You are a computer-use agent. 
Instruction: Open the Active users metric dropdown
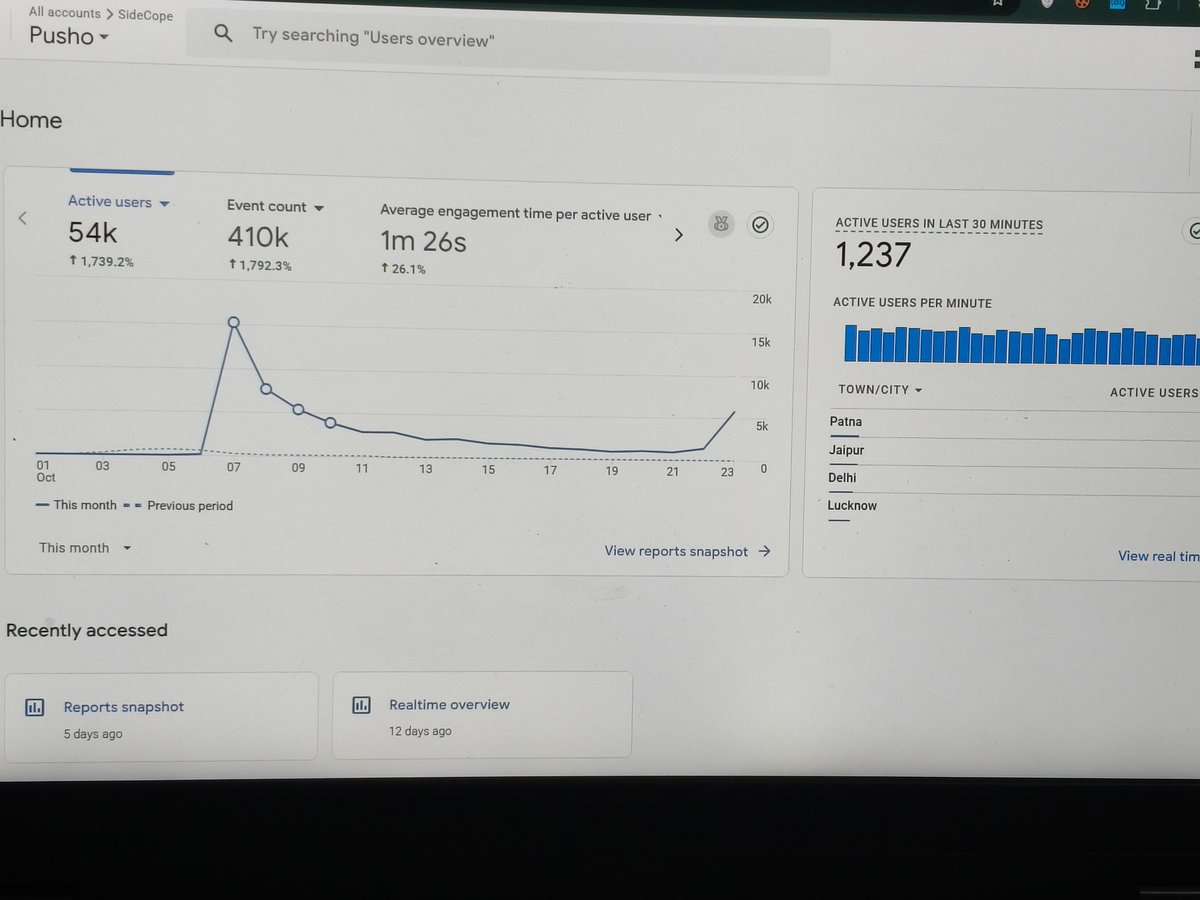click(119, 202)
